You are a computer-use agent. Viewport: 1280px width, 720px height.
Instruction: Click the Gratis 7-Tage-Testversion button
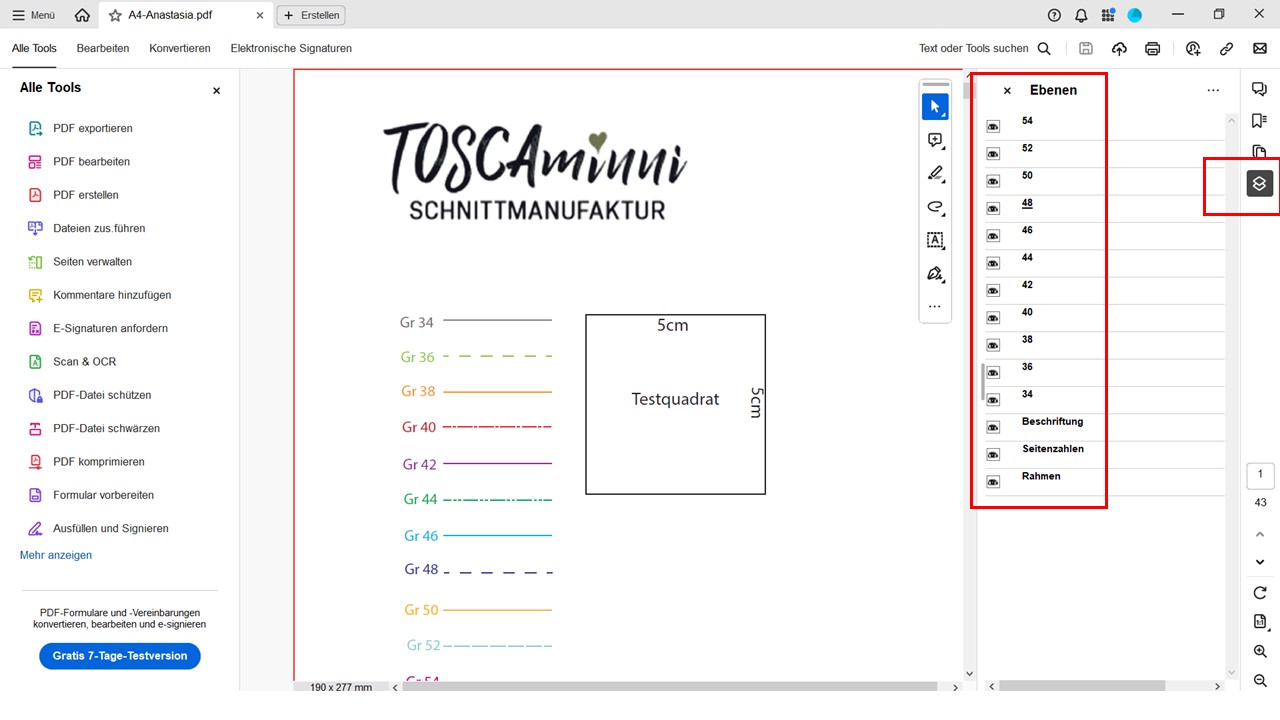120,656
